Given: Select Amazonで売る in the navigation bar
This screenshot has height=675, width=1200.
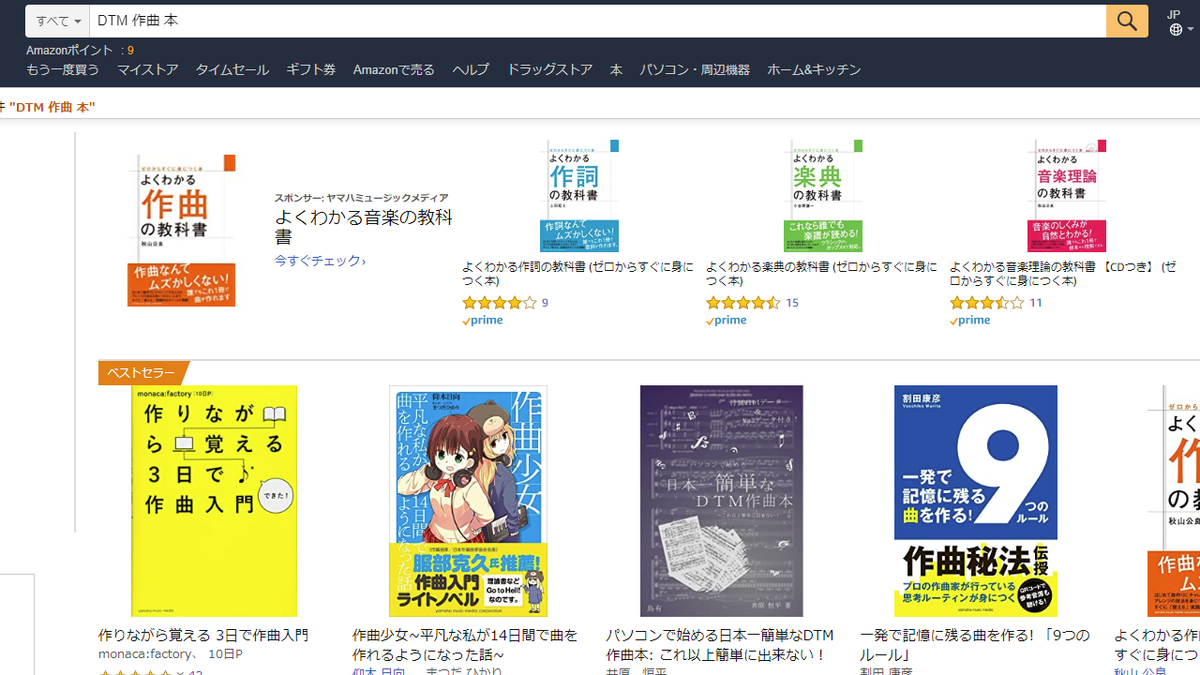Looking at the screenshot, I should (394, 70).
